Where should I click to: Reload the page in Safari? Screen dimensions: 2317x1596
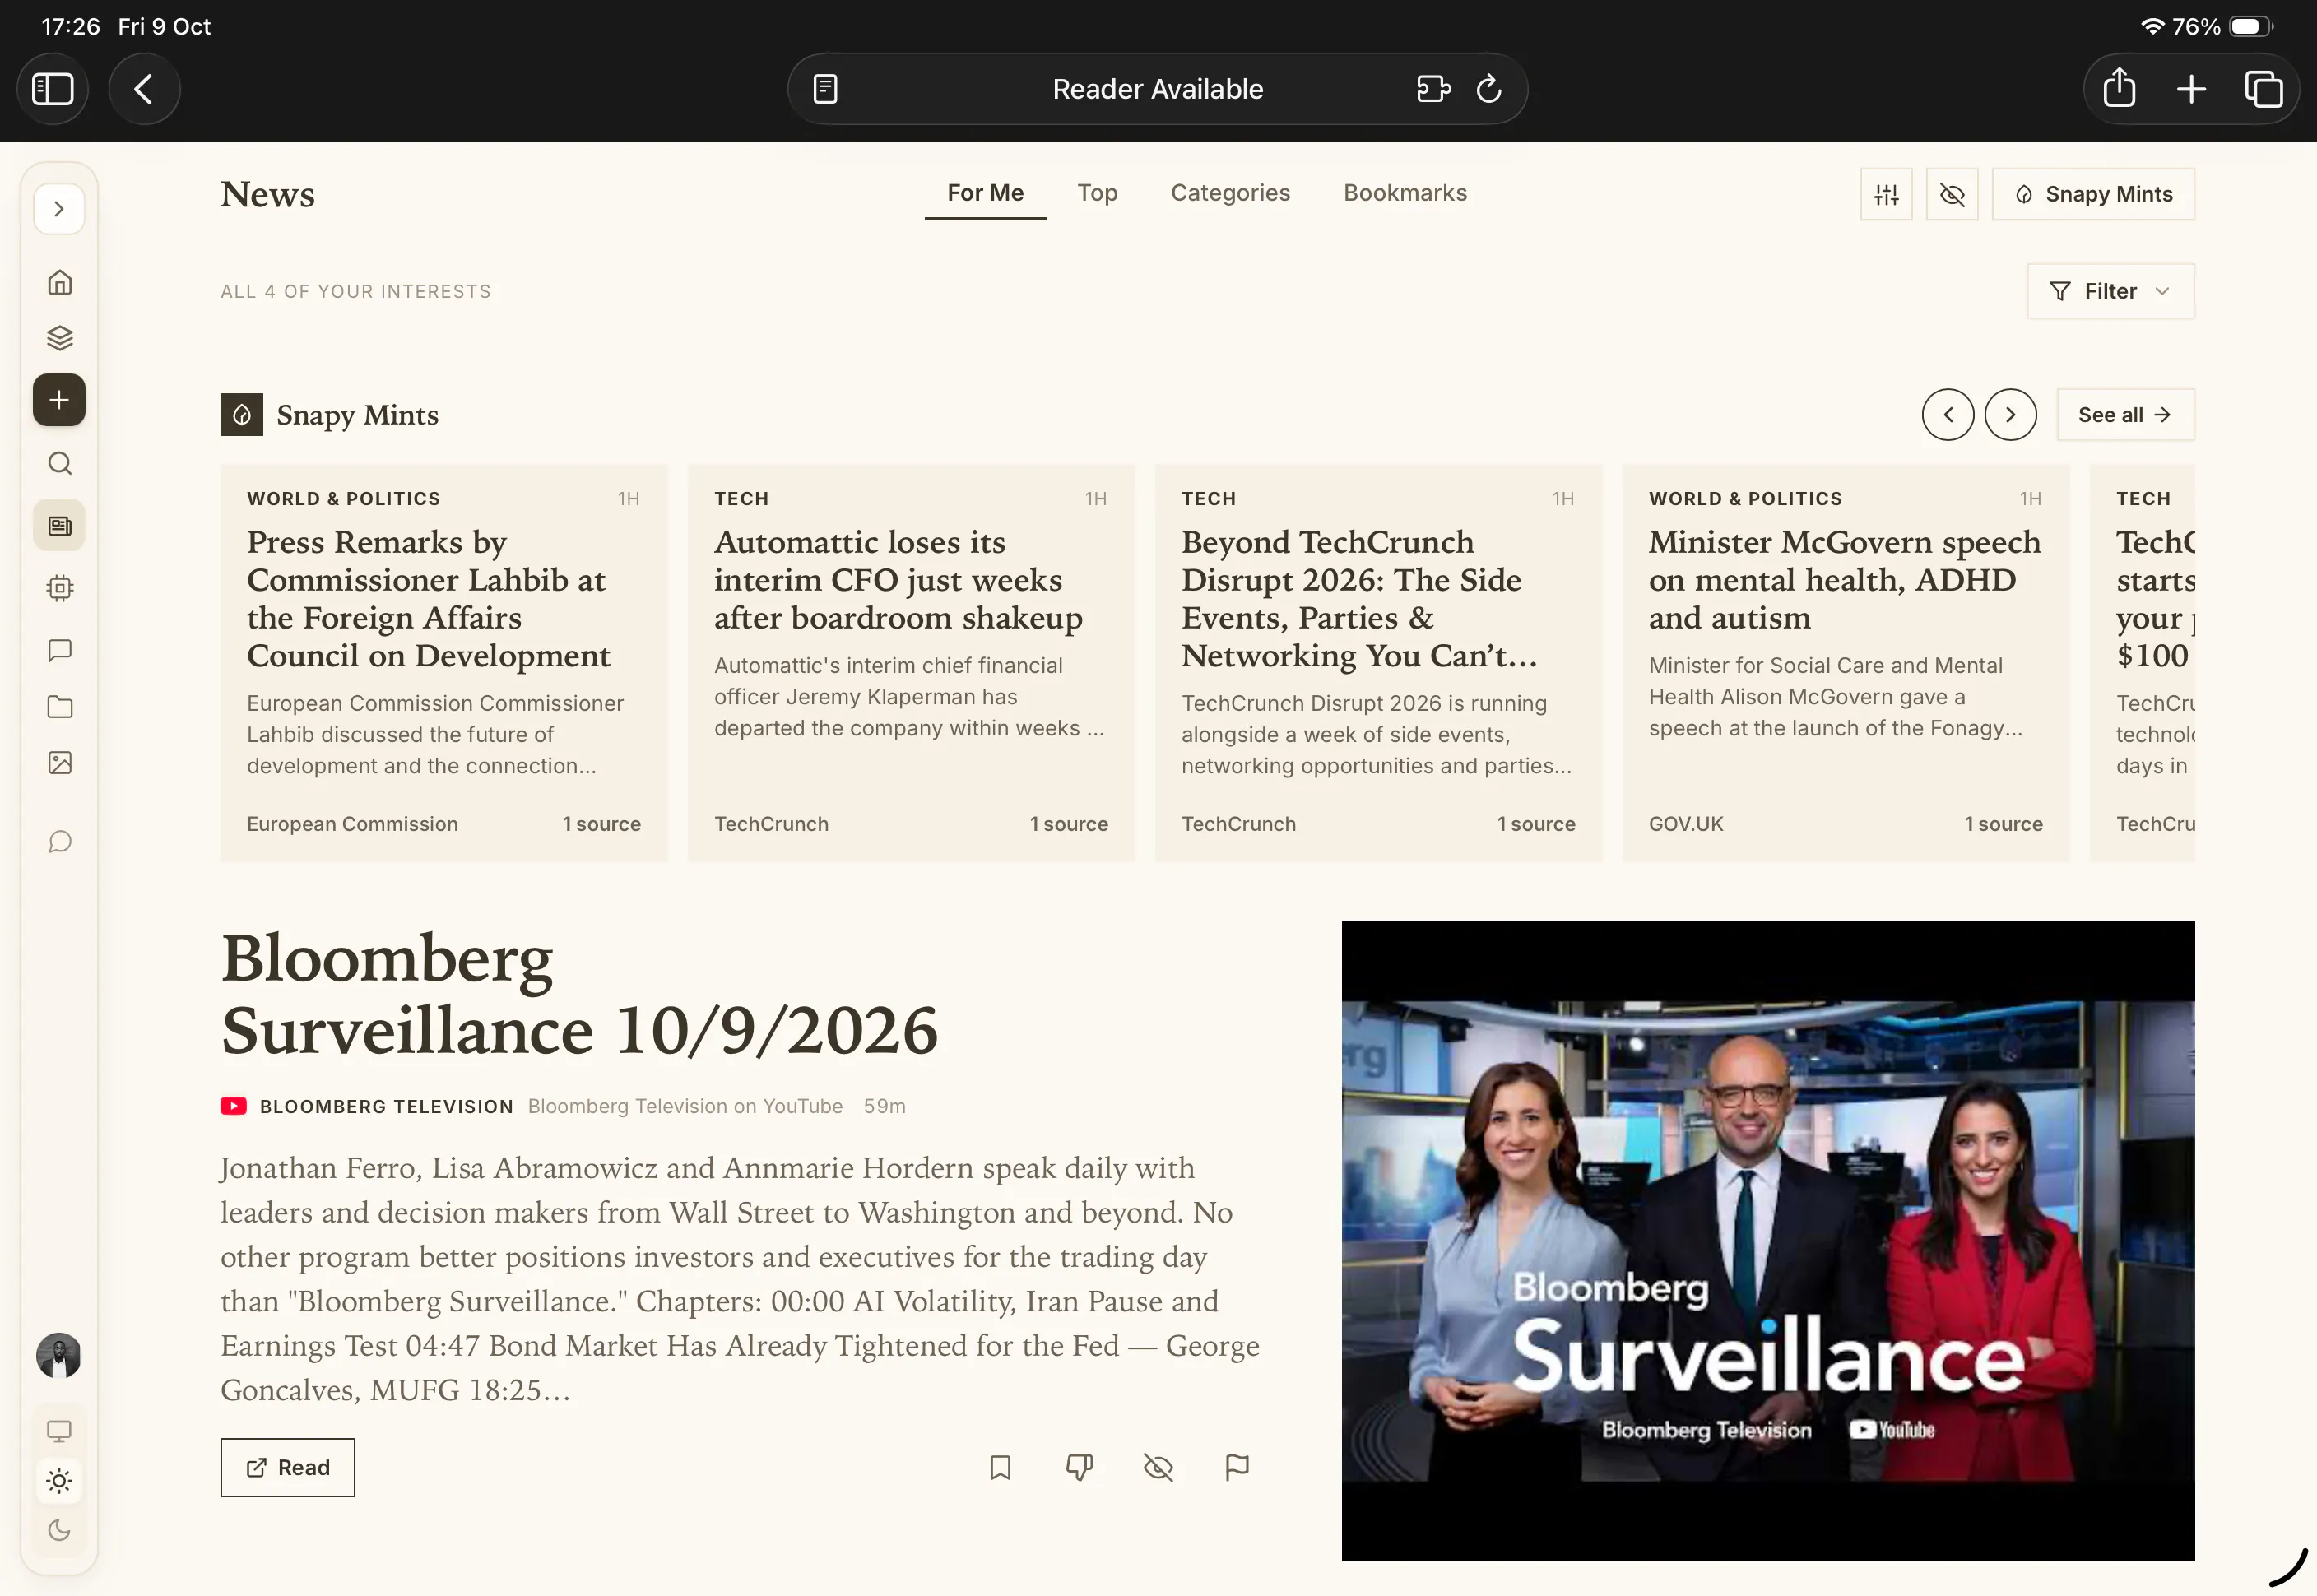tap(1489, 89)
